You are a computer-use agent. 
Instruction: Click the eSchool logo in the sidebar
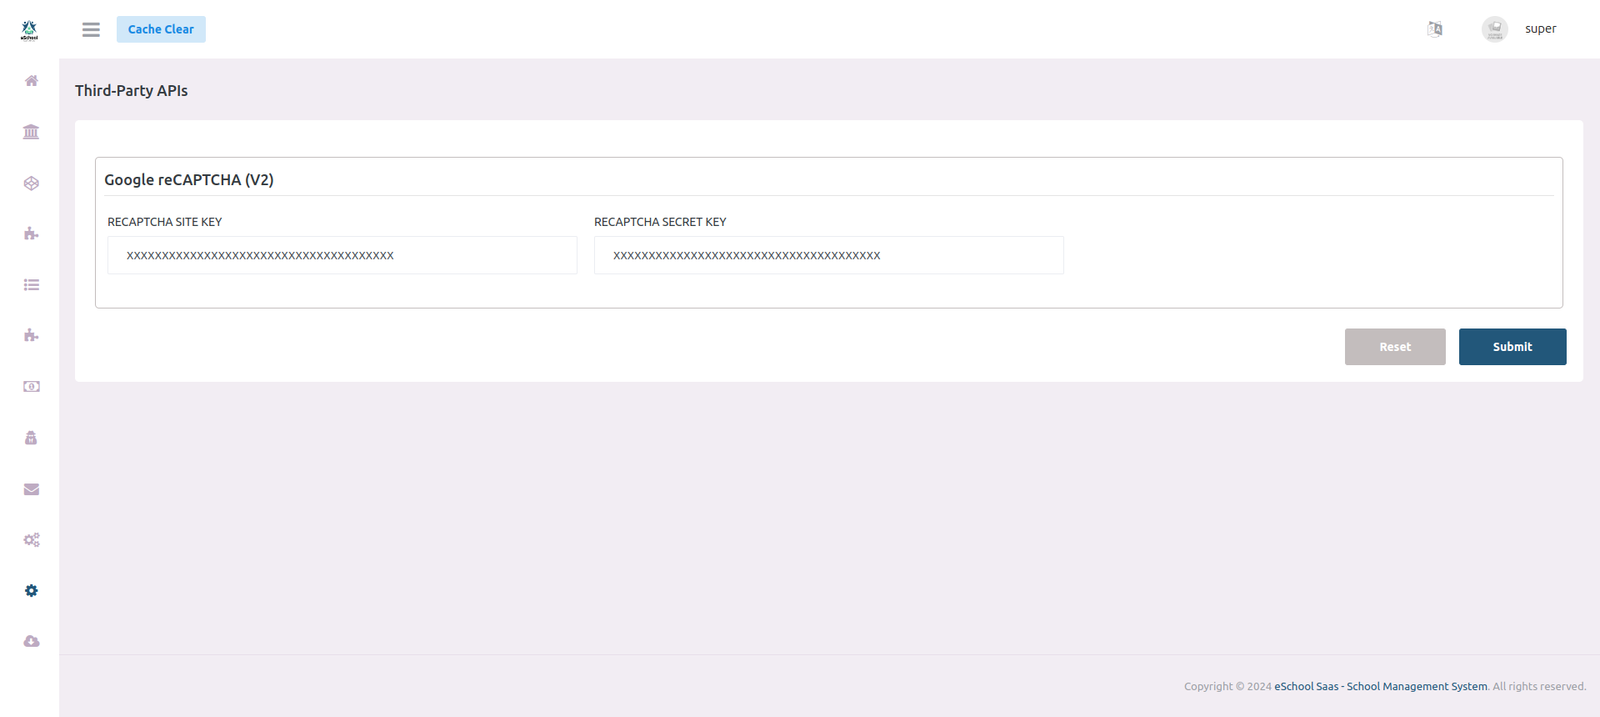[29, 30]
